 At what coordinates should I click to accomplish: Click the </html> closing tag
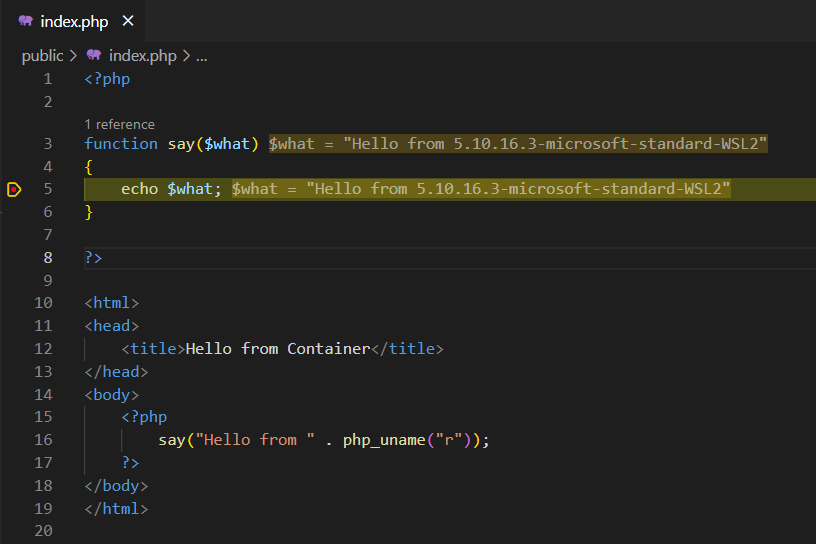(x=117, y=509)
